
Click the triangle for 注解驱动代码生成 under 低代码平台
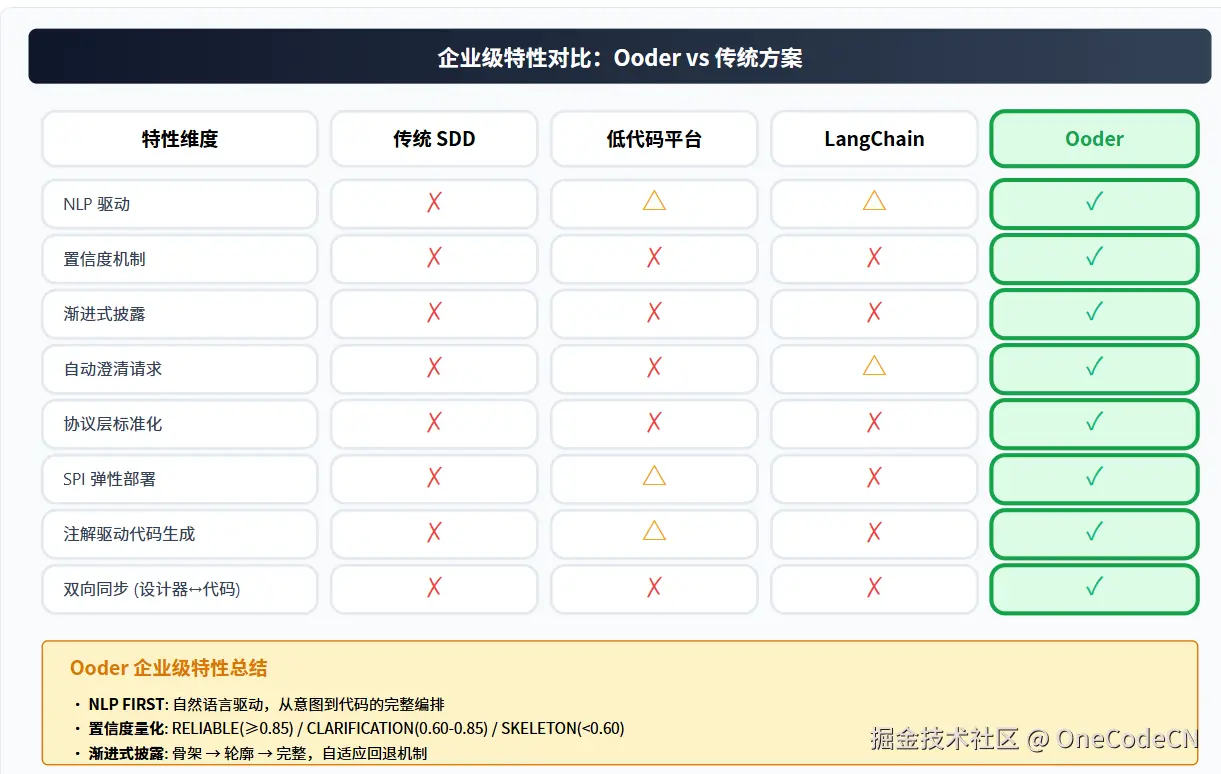pyautogui.click(x=654, y=531)
